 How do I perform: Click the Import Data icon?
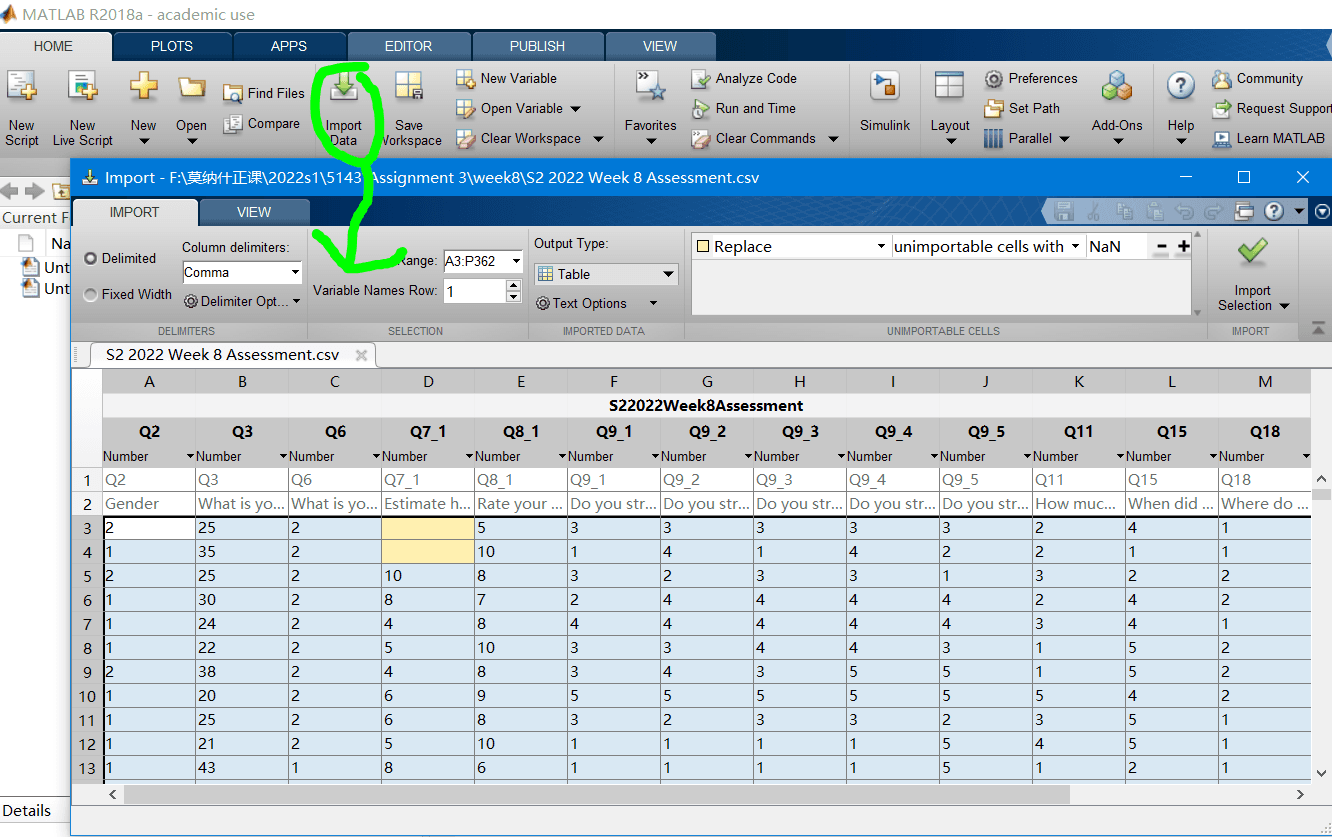[x=343, y=87]
